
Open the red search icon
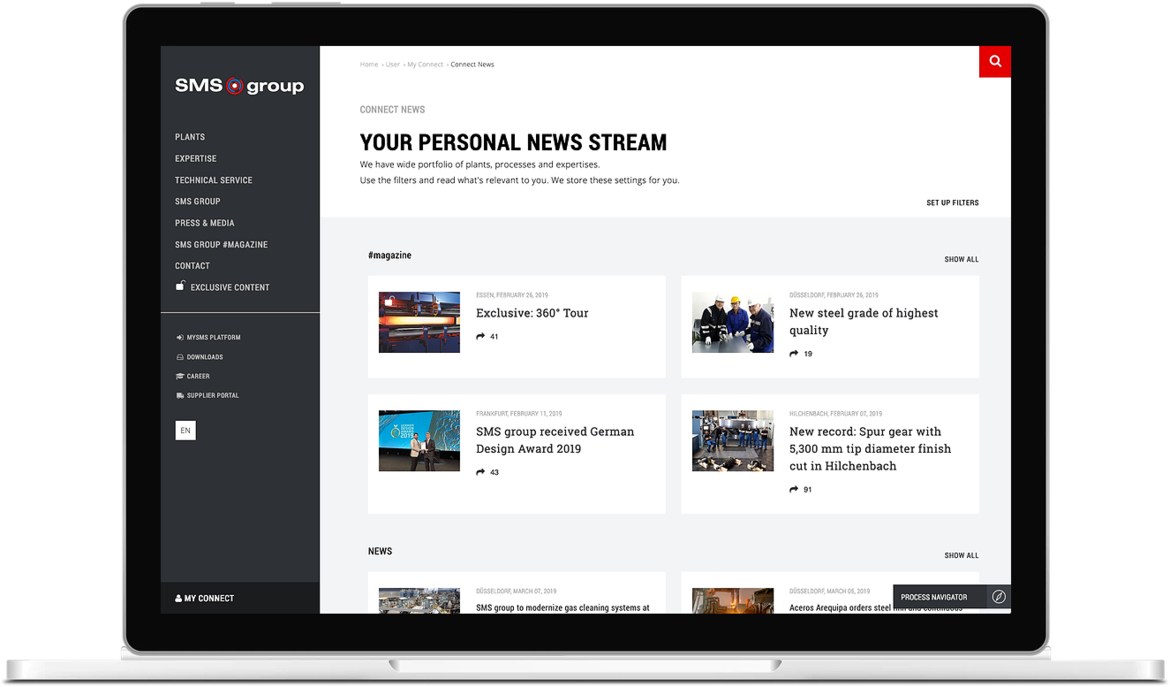[995, 61]
